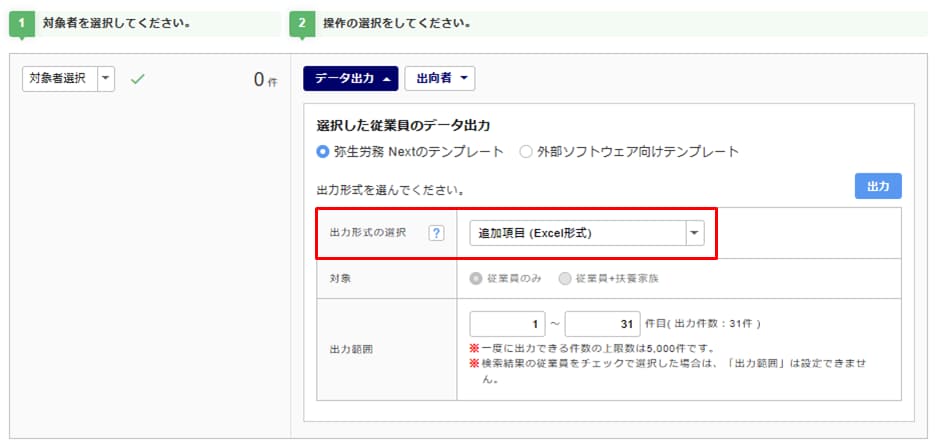
Task: Select the 従業員のみ radio button
Action: click(475, 278)
